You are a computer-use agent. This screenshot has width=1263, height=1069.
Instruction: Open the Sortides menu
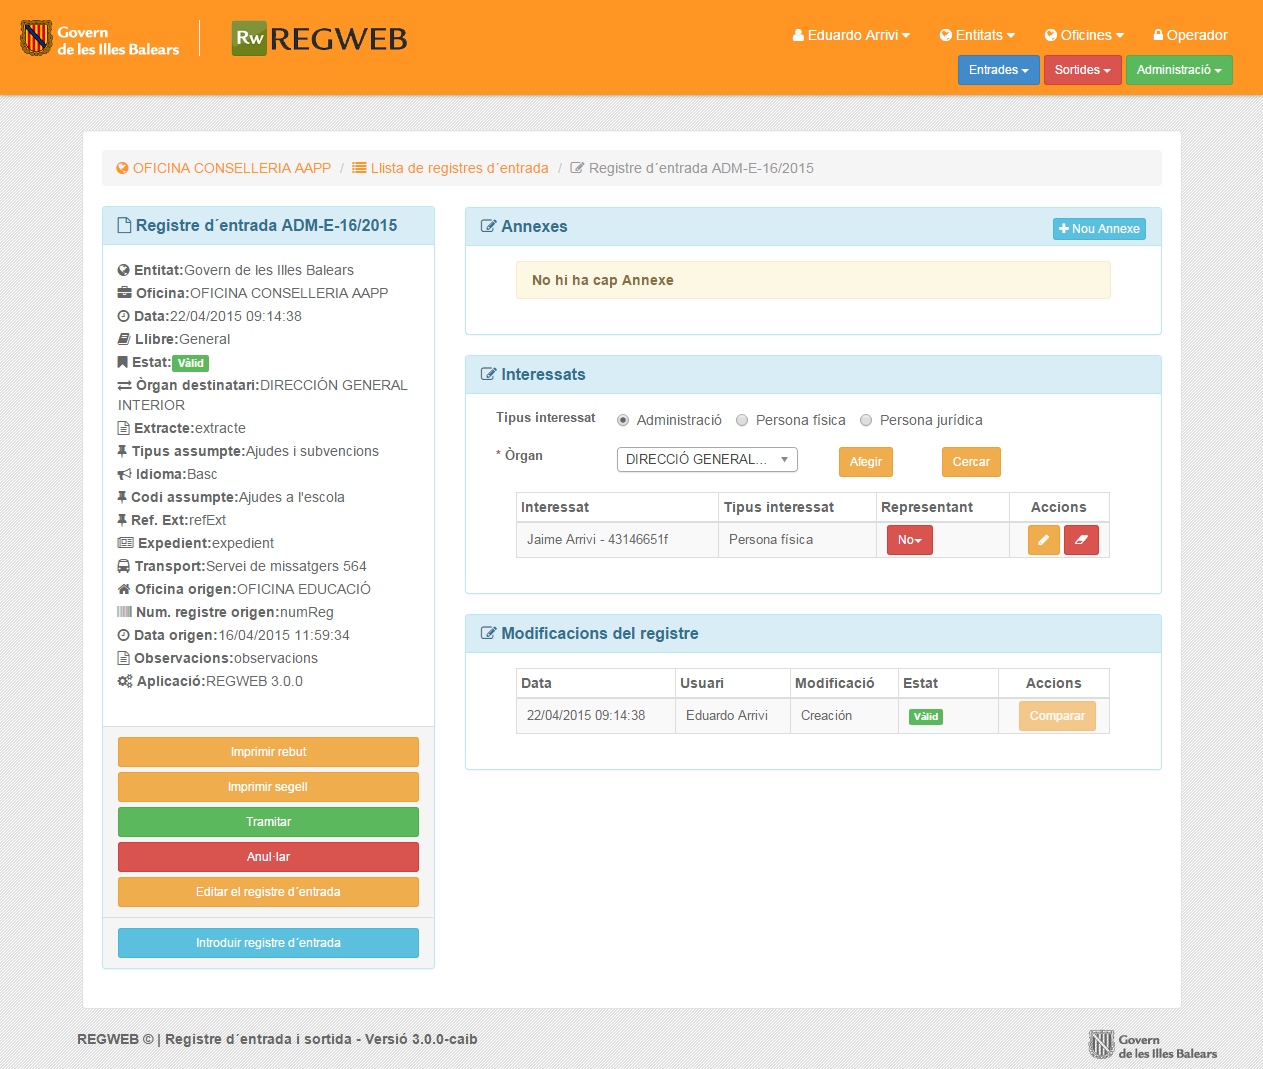click(1082, 70)
